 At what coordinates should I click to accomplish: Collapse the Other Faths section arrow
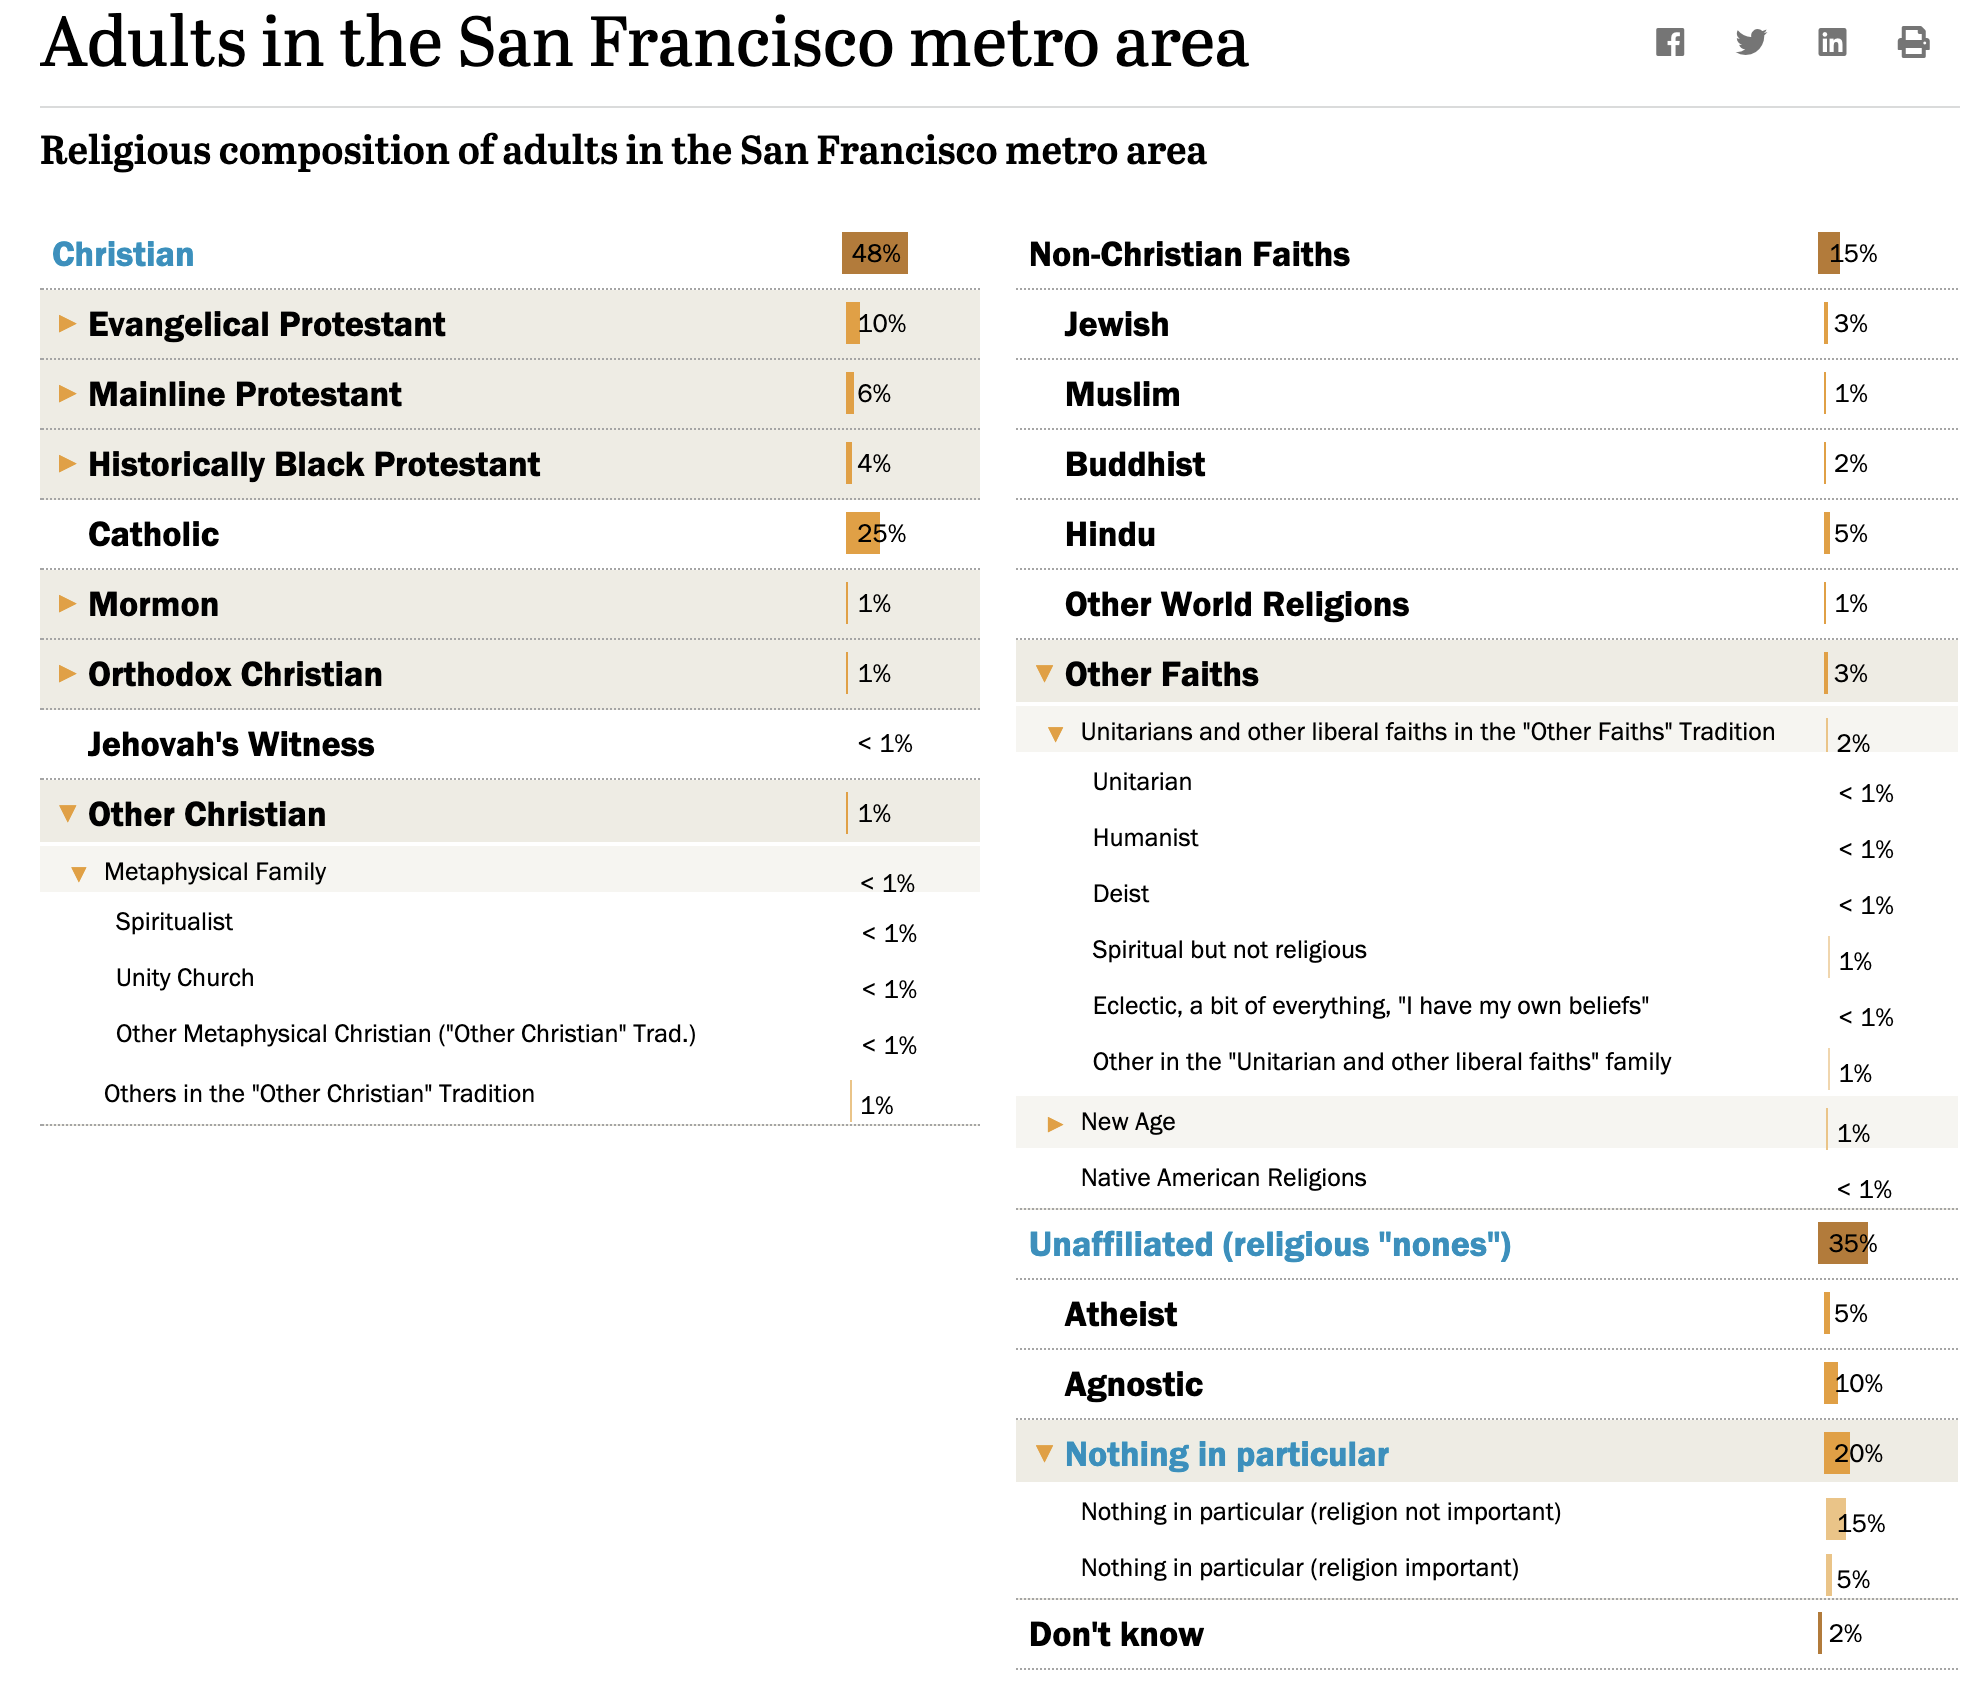click(x=1044, y=673)
